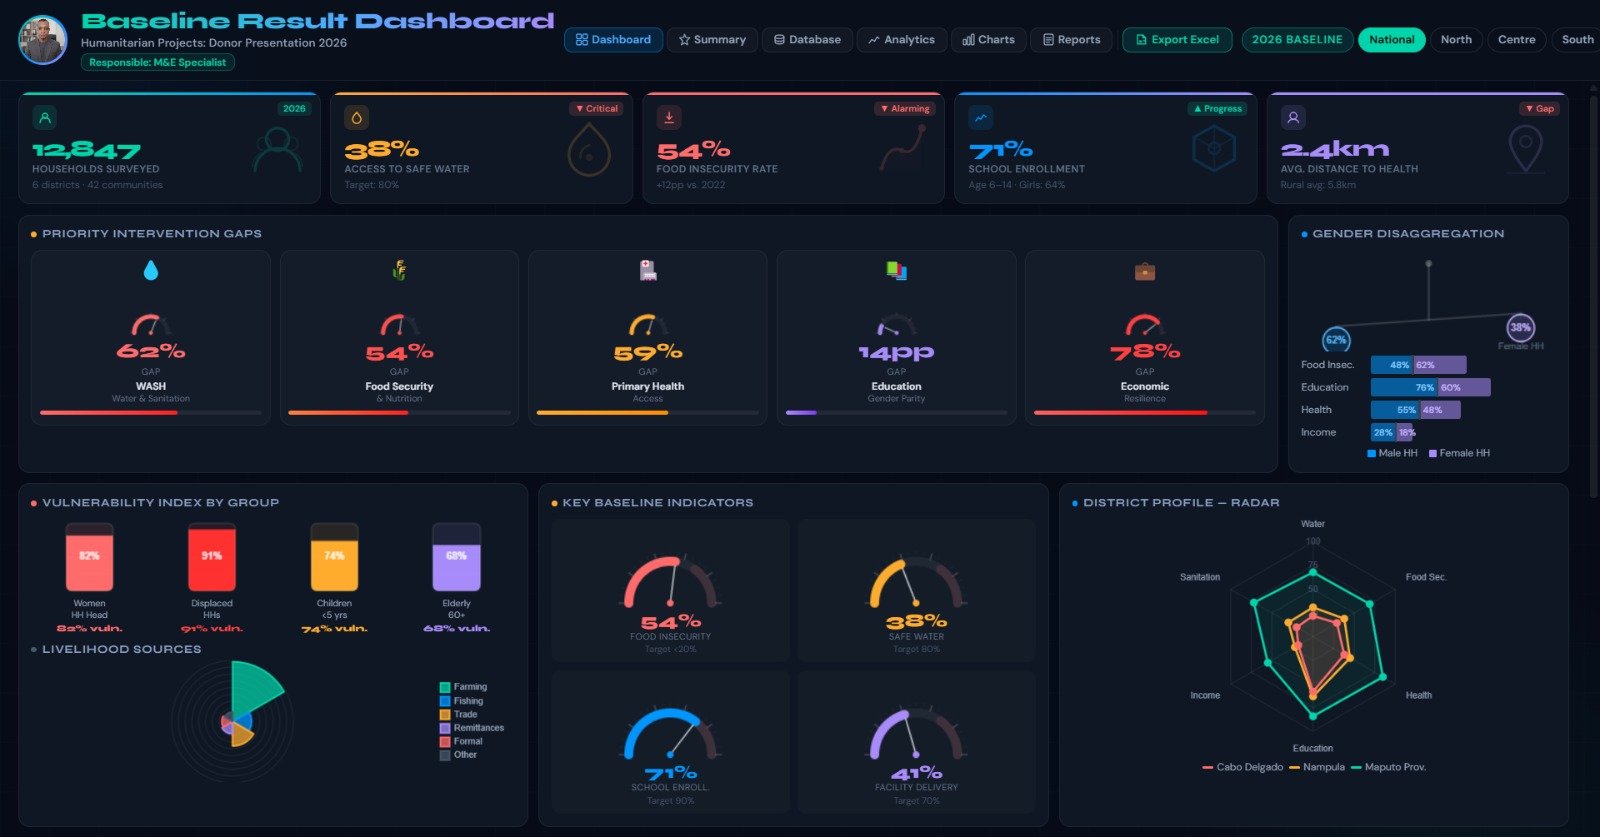Click the trend line icon on school enrollment card
The image size is (1600, 837).
click(x=981, y=118)
